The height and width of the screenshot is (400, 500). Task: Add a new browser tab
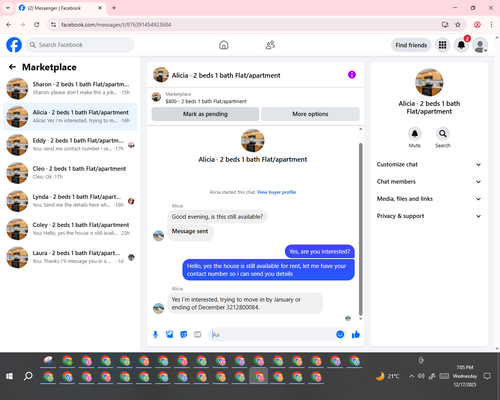114,8
